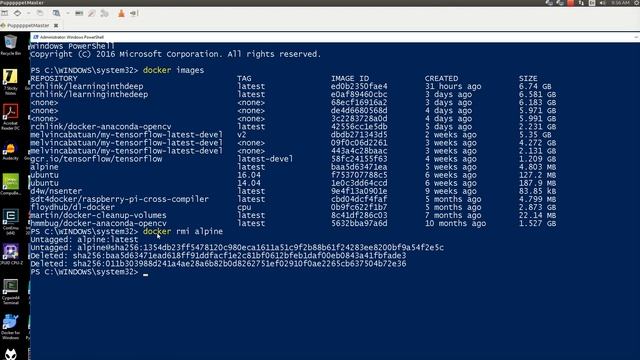This screenshot has width=640, height=360.
Task: Open the 7 Sticky Notes desktop icon
Action: tap(11, 81)
